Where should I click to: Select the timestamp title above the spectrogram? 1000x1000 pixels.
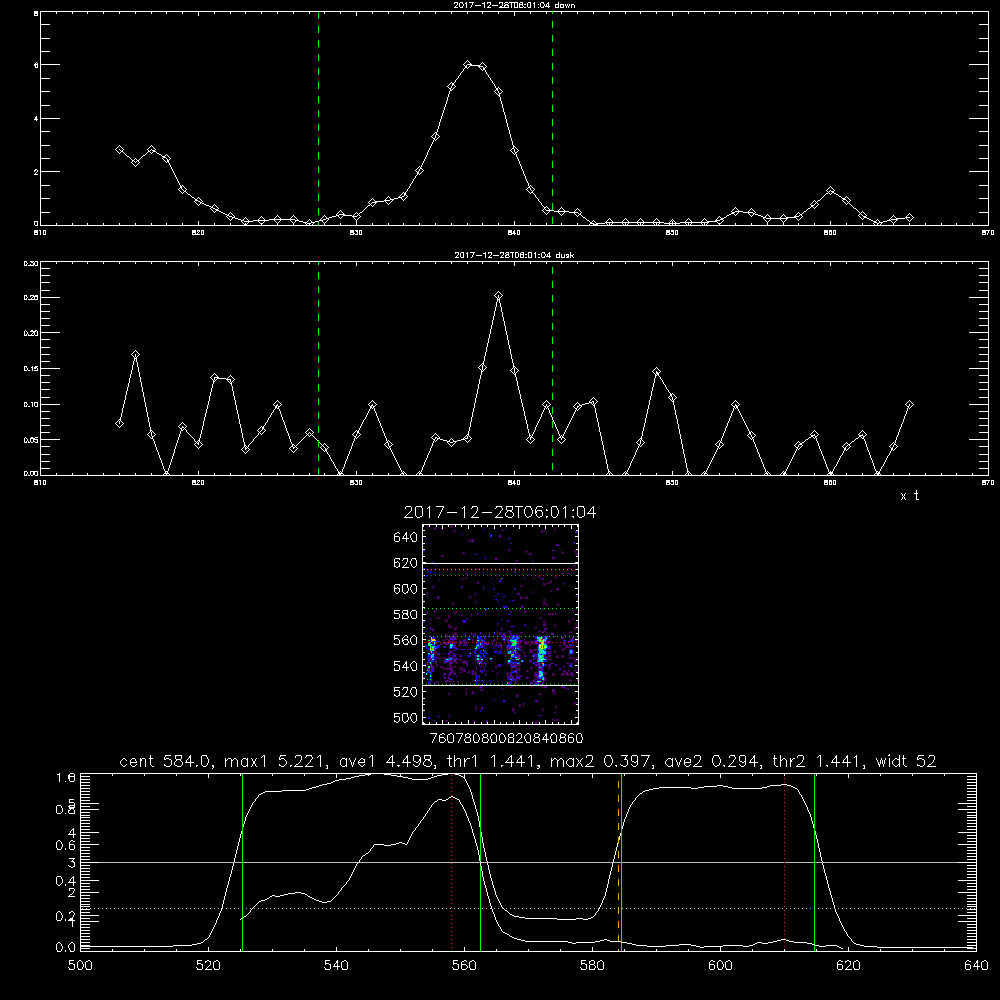(x=500, y=512)
